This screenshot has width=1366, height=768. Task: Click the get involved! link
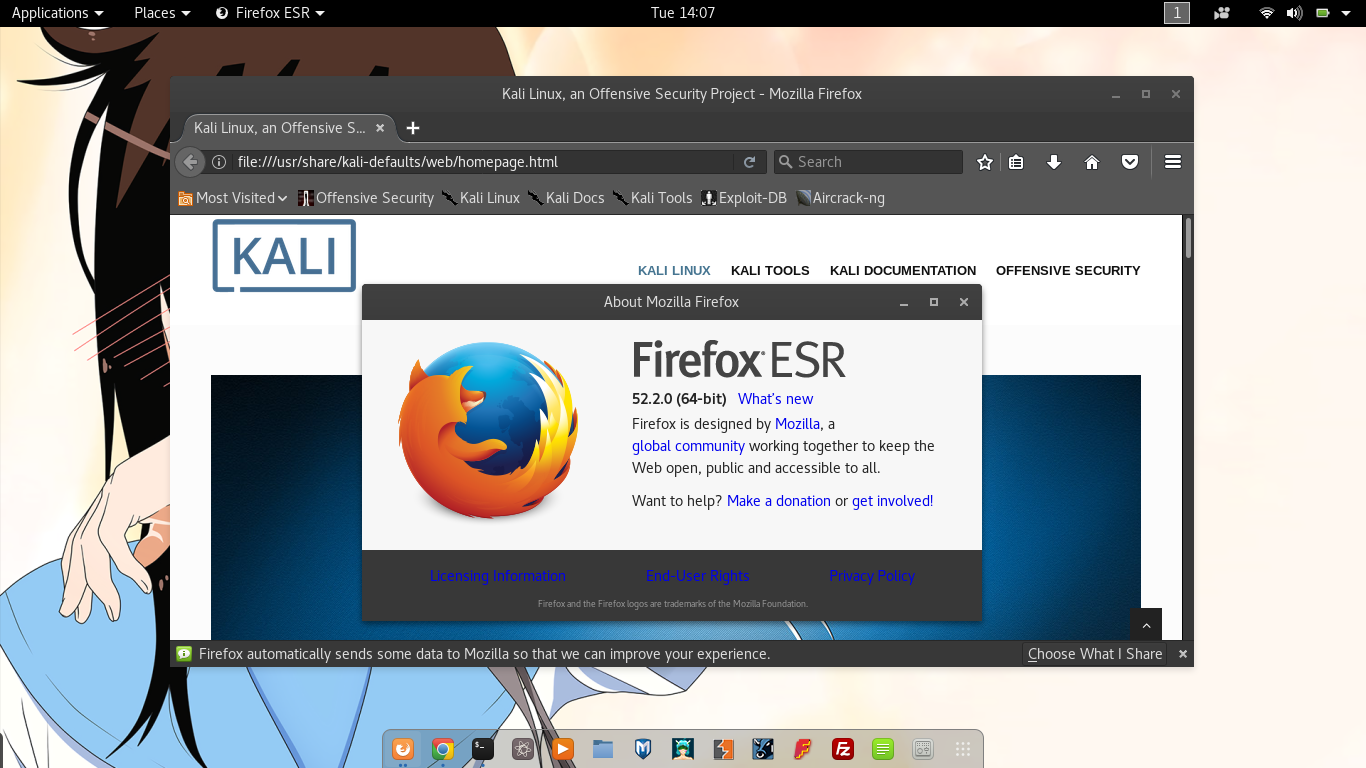(892, 501)
